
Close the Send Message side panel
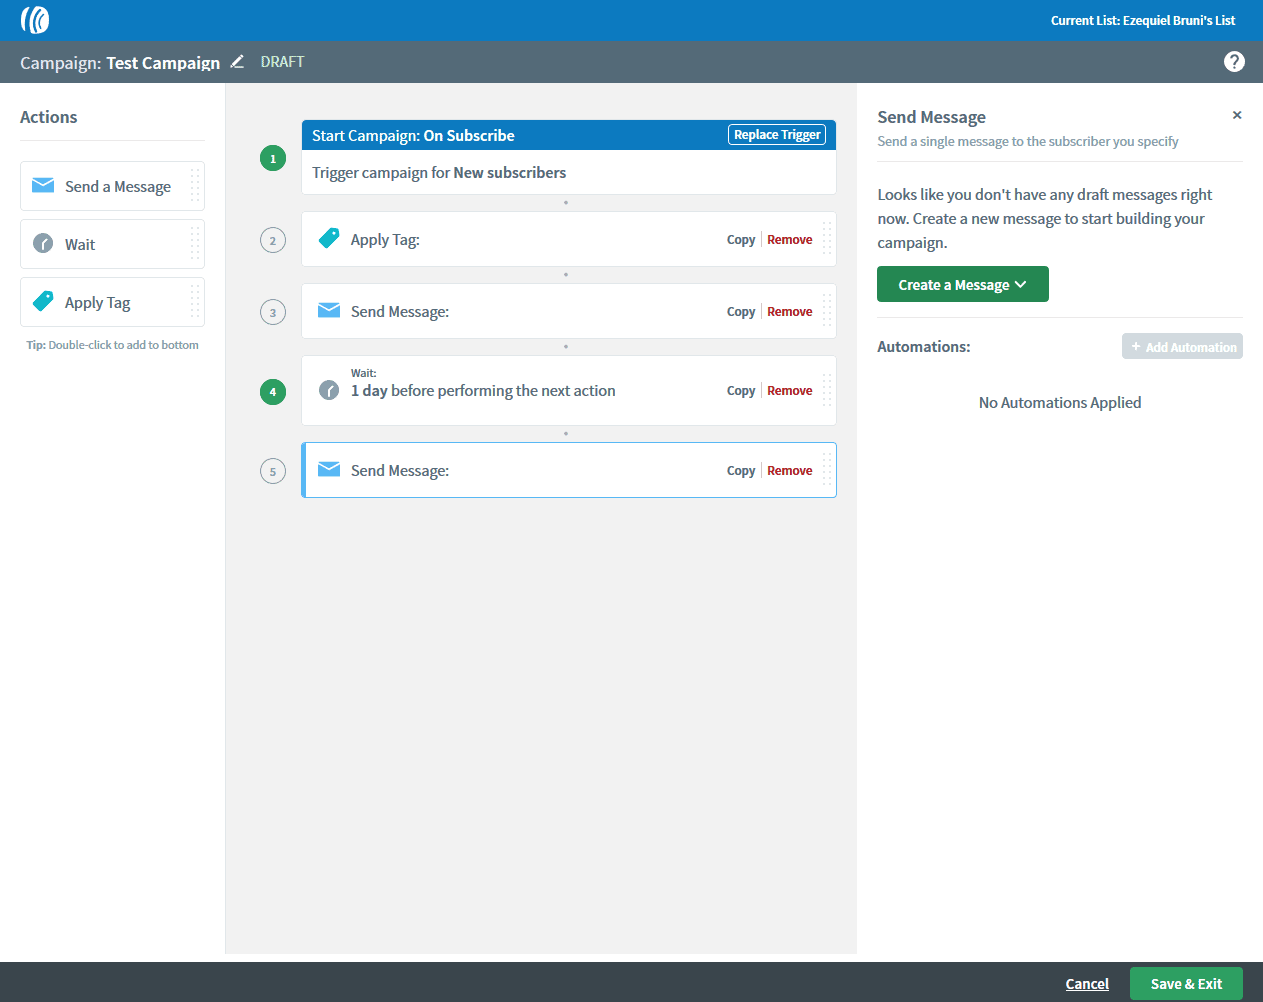click(1237, 114)
